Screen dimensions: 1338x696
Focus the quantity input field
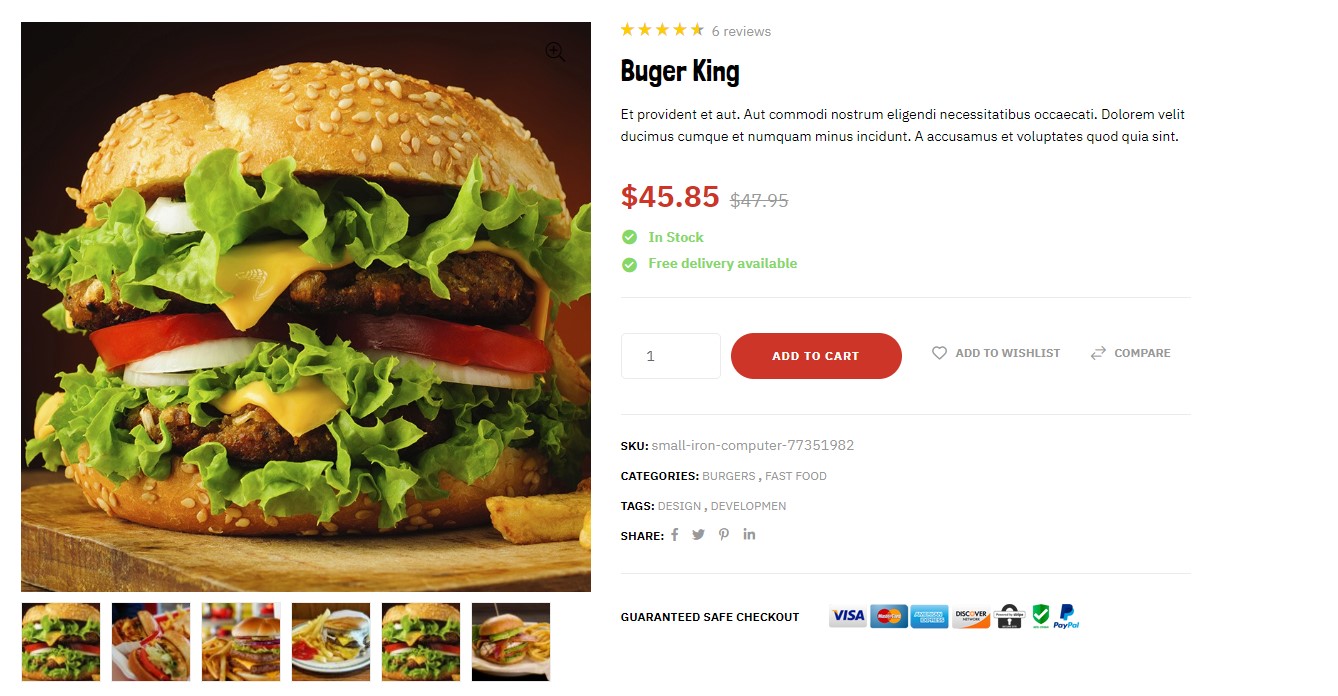[x=671, y=356]
